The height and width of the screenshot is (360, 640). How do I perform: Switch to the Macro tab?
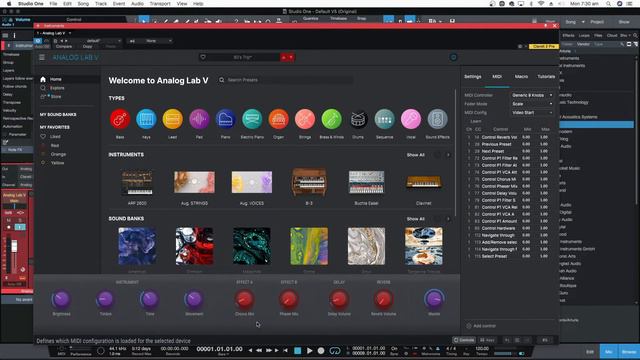tap(521, 77)
